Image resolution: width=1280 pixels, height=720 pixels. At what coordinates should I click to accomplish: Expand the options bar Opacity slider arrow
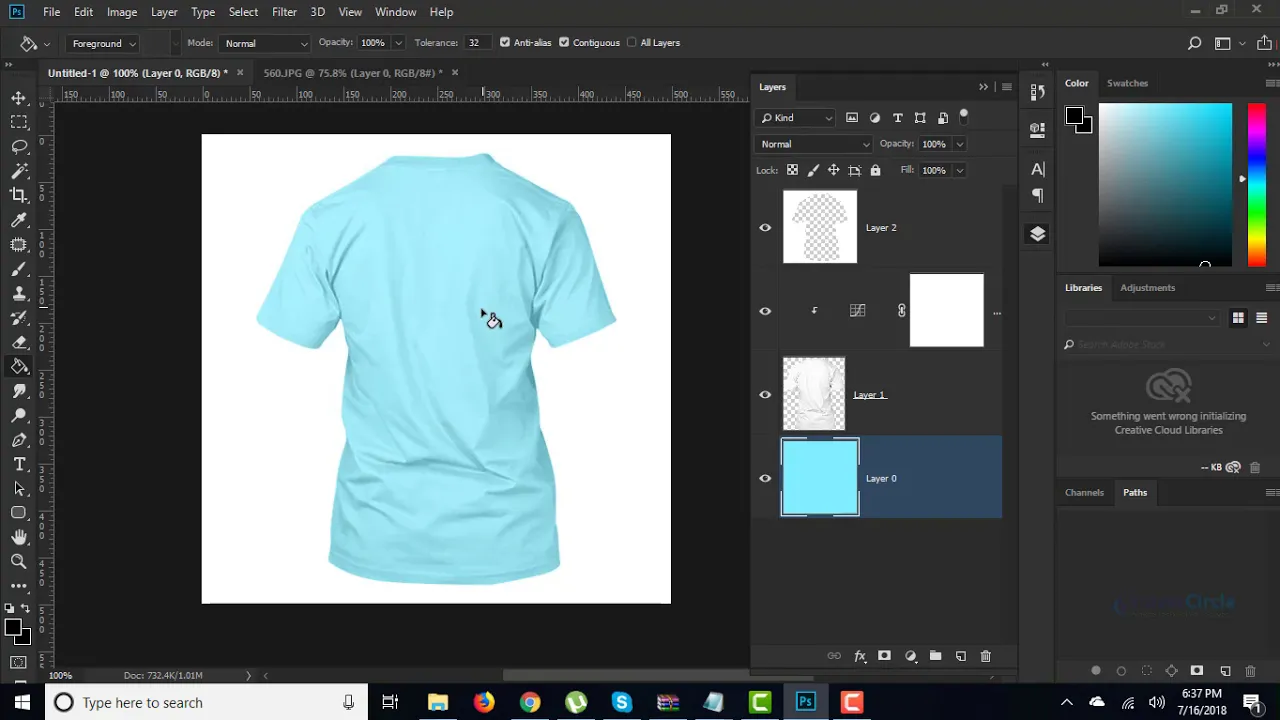click(x=398, y=43)
